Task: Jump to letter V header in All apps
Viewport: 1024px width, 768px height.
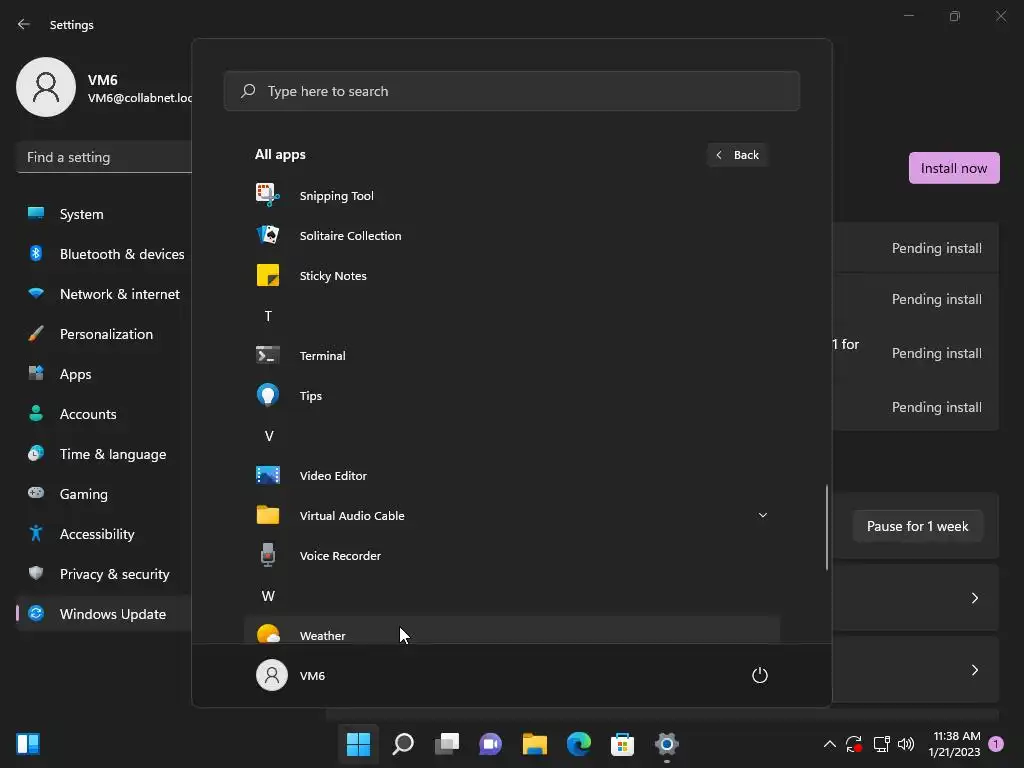Action: coord(268,436)
